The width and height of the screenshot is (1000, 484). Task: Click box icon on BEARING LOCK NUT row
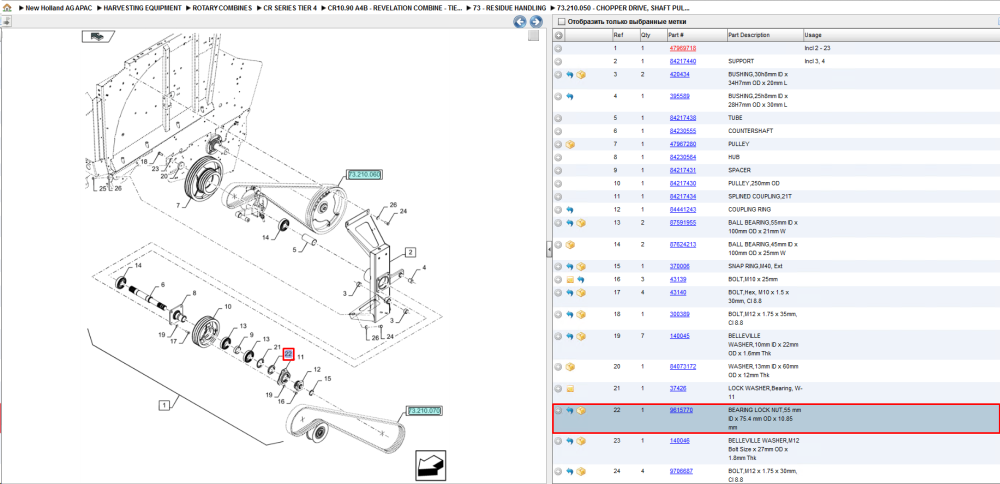(580, 411)
